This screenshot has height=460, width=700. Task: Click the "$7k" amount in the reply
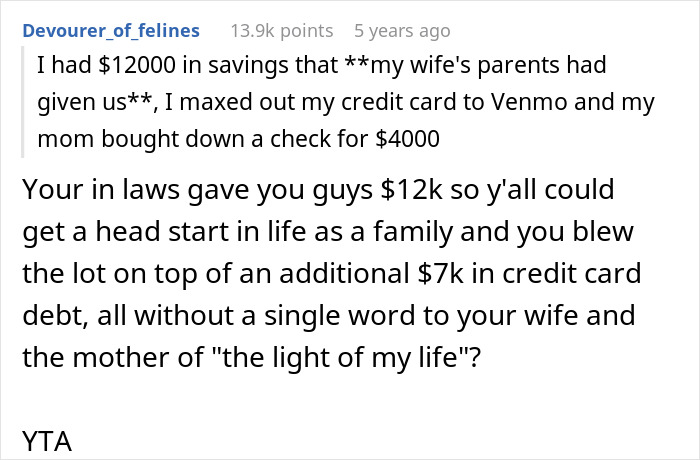click(441, 273)
